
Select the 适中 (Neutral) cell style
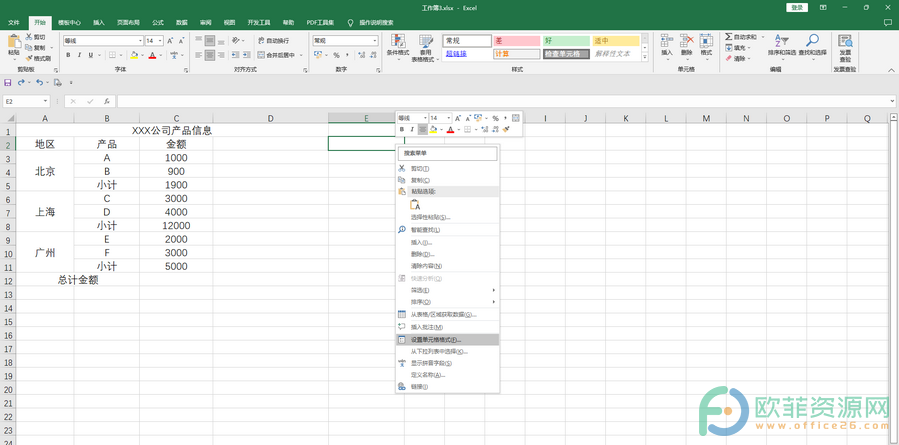tap(616, 41)
